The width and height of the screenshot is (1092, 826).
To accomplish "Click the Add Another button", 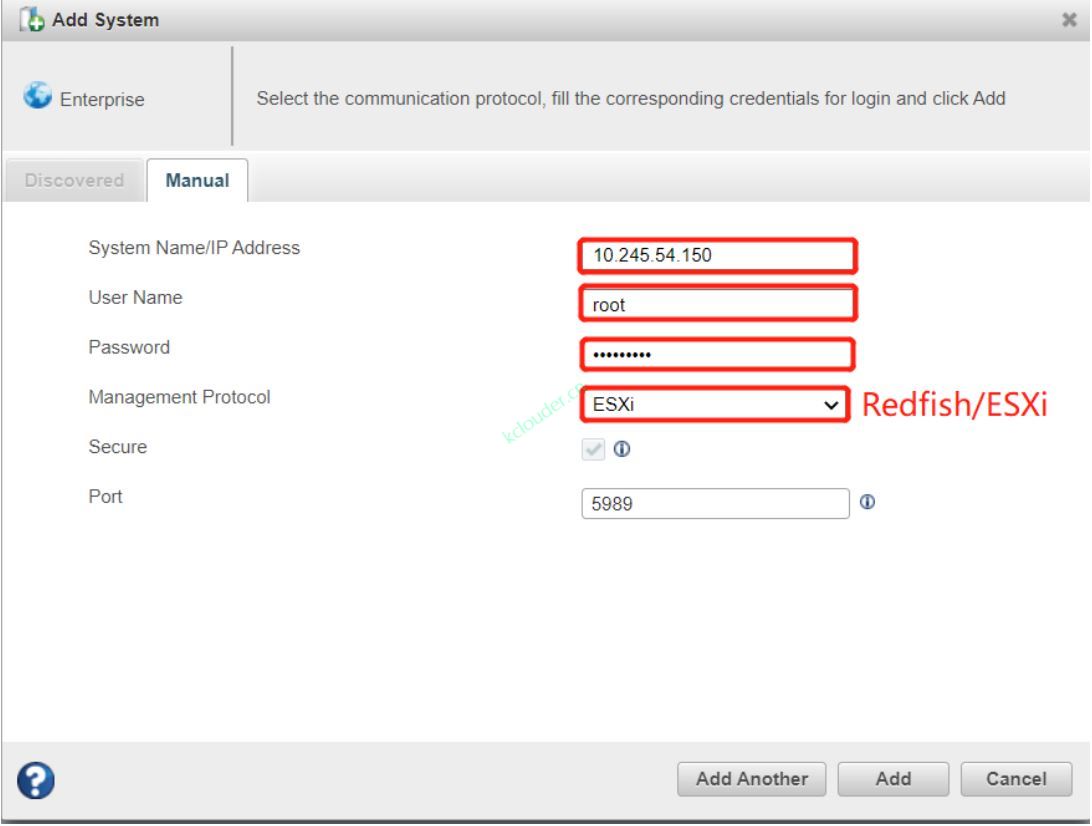I will (x=751, y=779).
